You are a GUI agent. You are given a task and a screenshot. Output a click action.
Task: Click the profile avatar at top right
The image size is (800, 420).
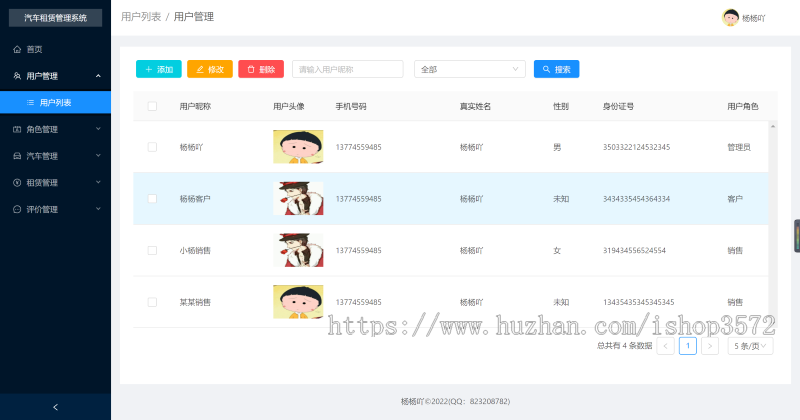click(730, 17)
